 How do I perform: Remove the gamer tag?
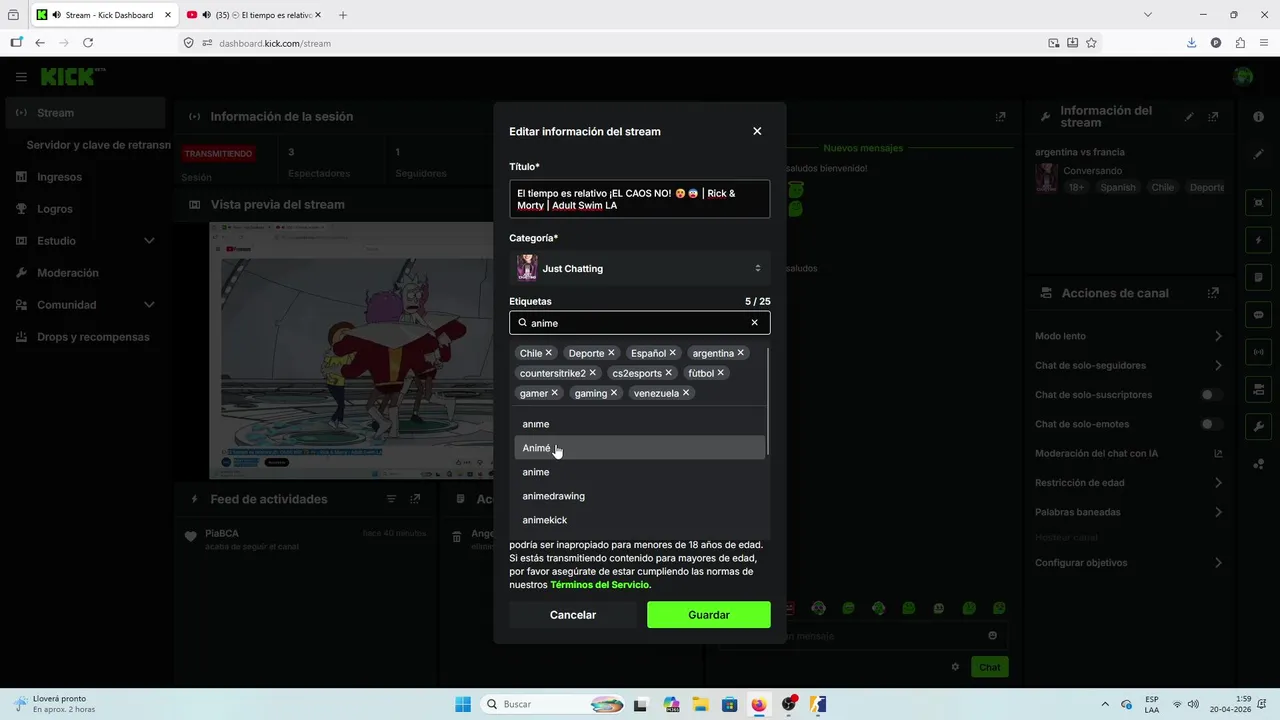pos(555,393)
